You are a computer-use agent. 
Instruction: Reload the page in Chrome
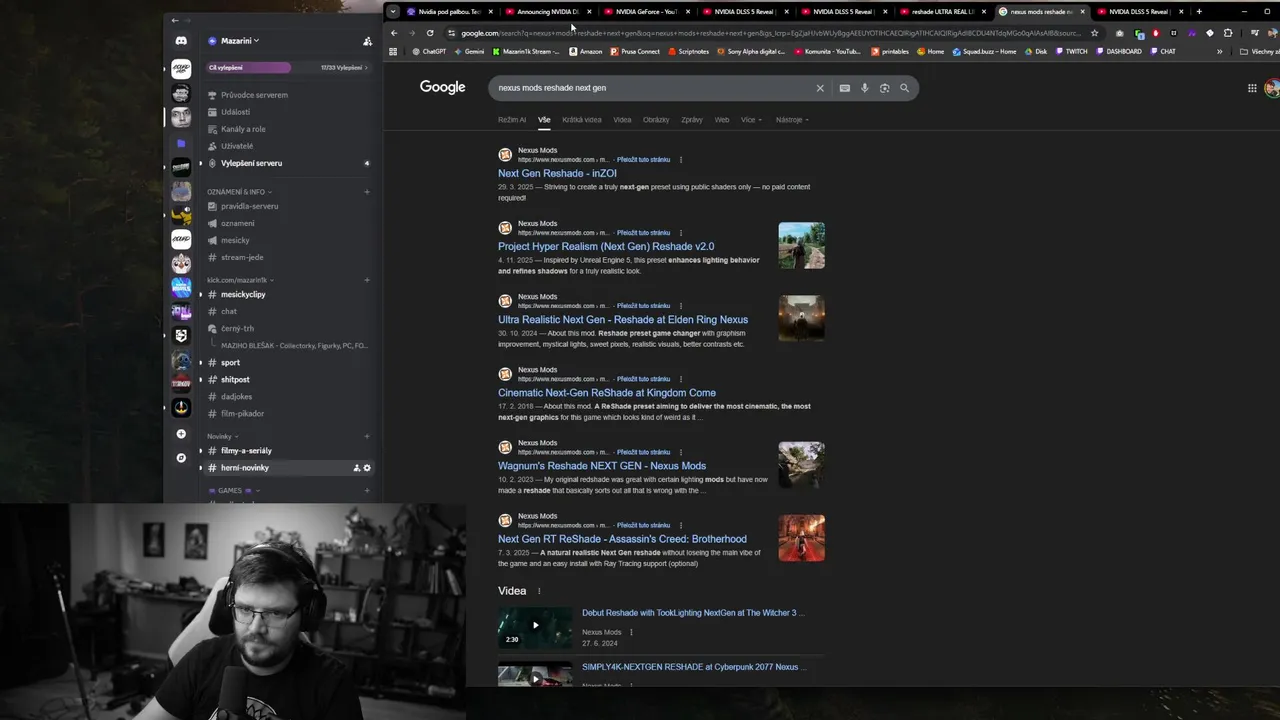point(430,33)
